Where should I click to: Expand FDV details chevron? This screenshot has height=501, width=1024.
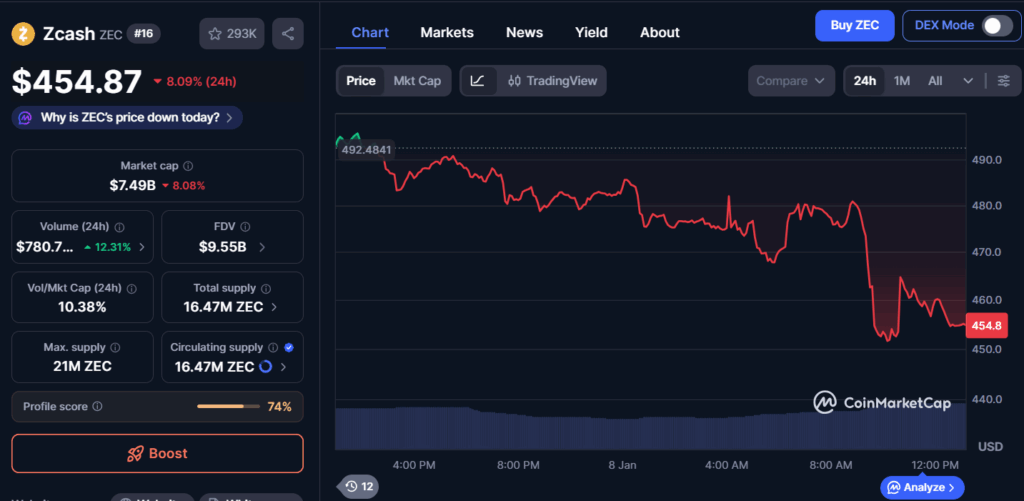[262, 247]
